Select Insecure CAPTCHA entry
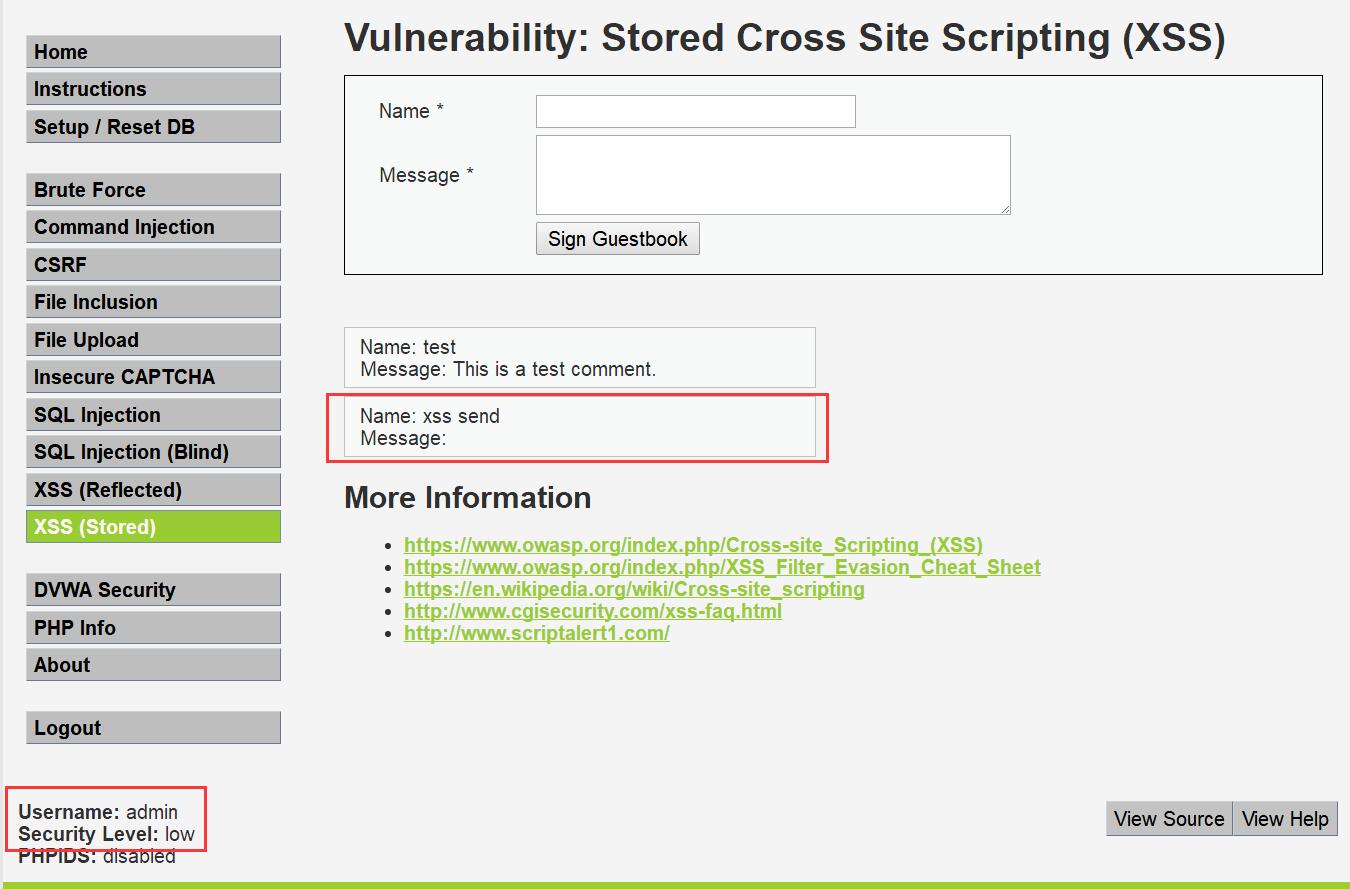 pyautogui.click(x=153, y=377)
